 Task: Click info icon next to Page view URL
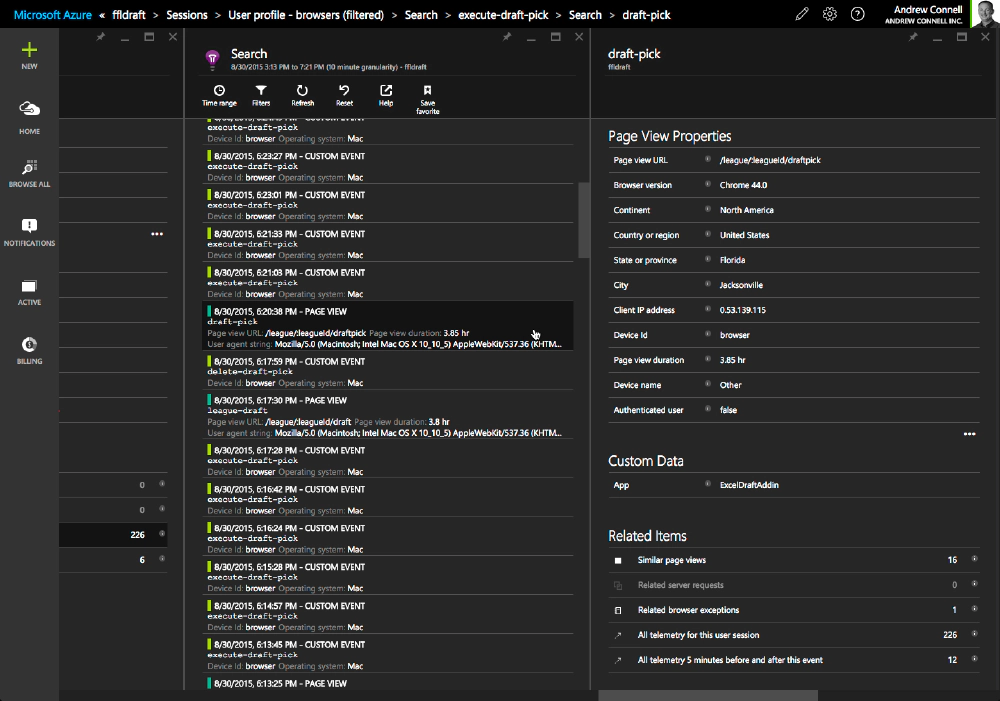pyautogui.click(x=708, y=159)
